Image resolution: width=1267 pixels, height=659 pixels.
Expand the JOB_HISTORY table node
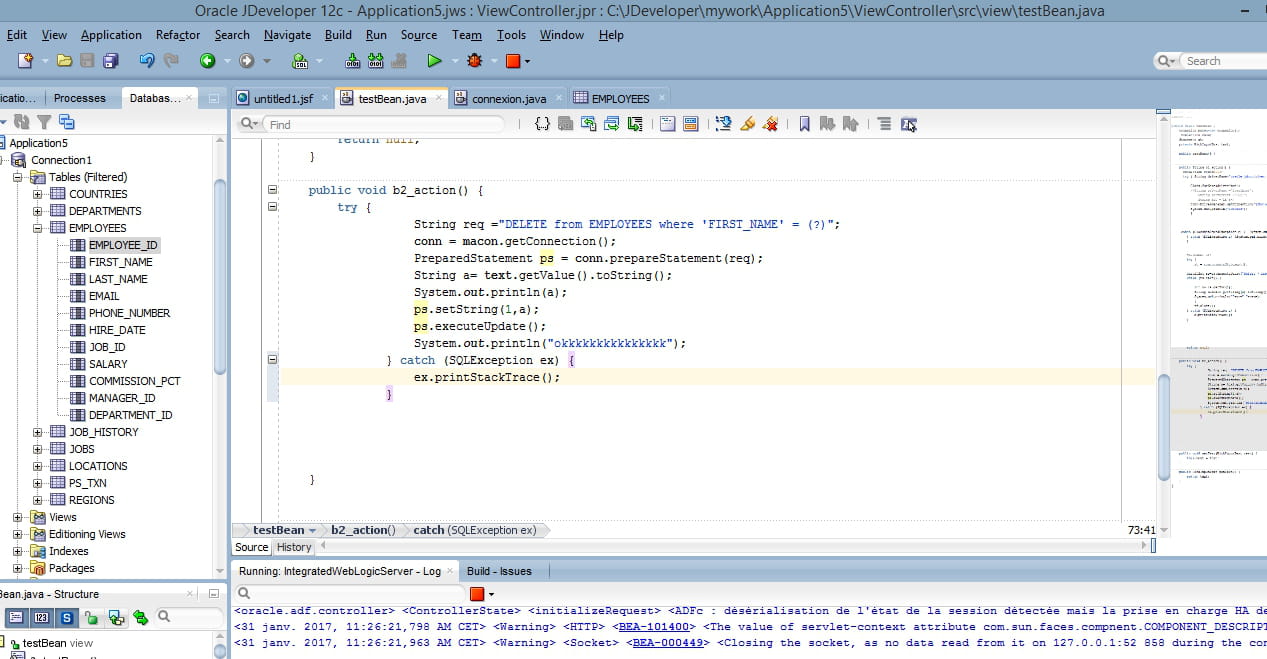38,432
